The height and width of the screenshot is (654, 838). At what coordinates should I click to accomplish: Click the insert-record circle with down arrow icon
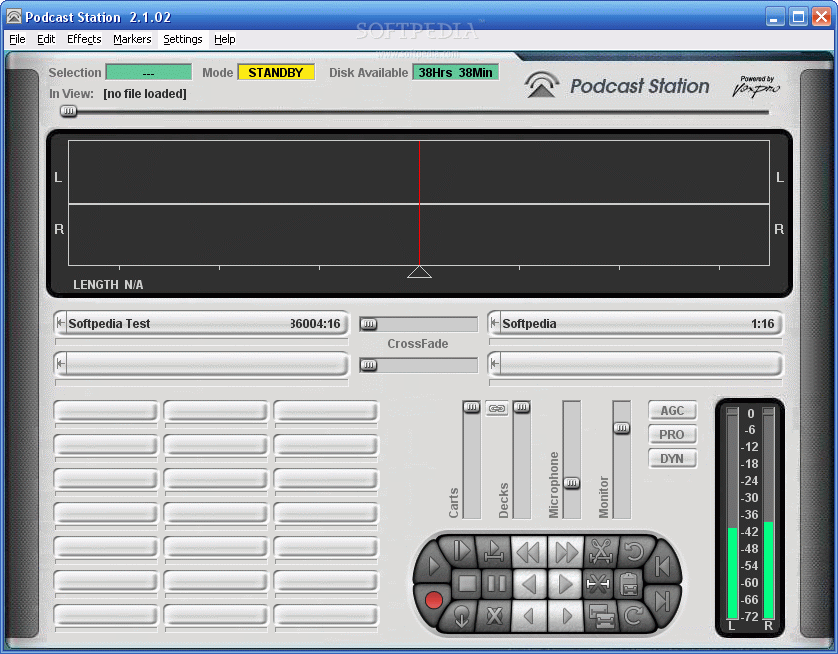point(461,616)
